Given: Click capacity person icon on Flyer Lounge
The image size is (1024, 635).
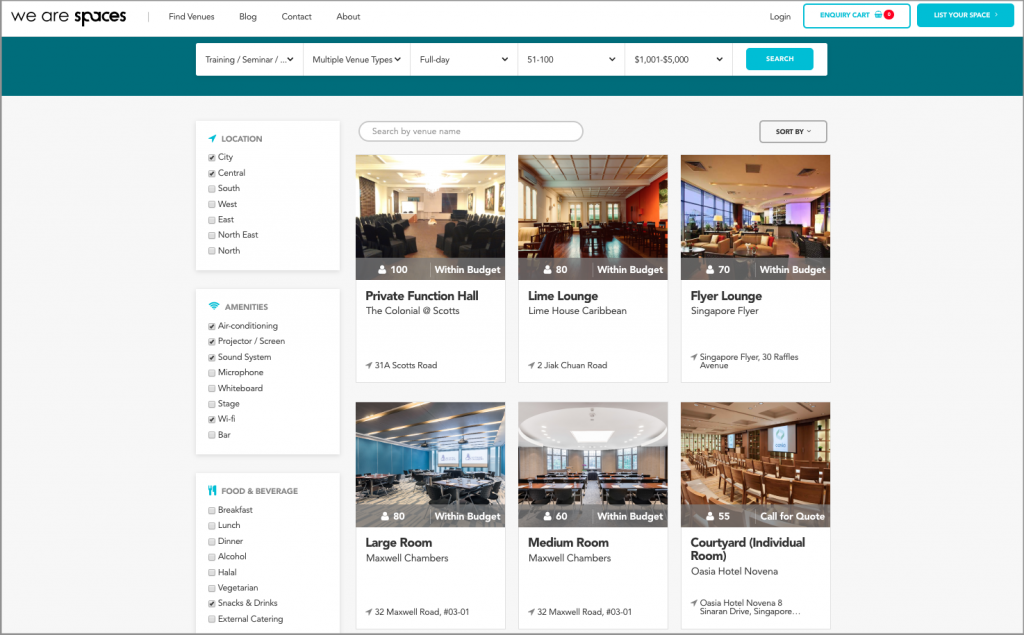Looking at the screenshot, I should point(710,269).
